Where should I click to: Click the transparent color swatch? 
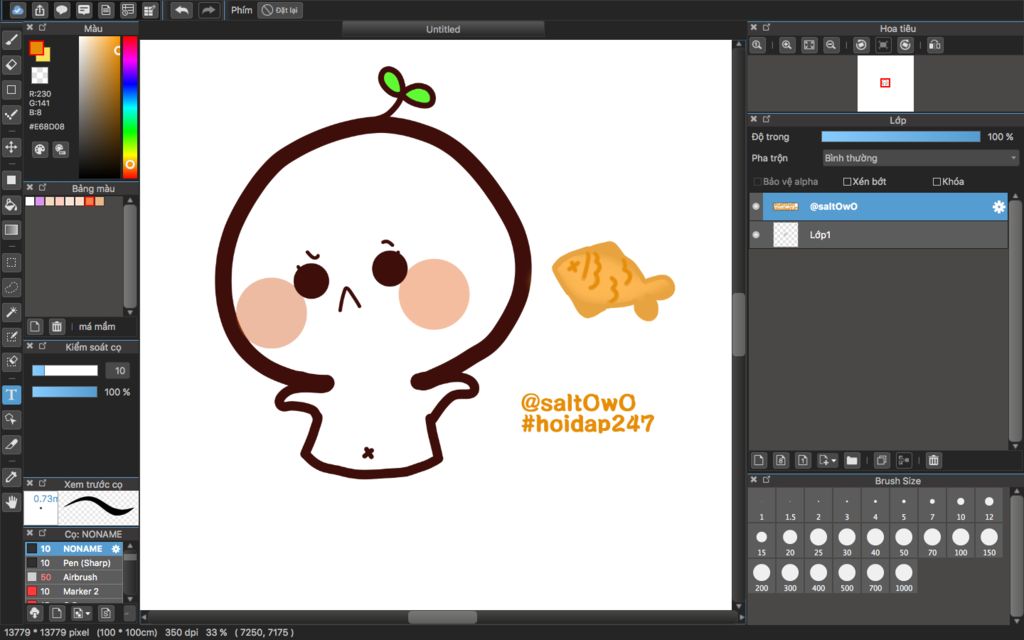pos(40,75)
